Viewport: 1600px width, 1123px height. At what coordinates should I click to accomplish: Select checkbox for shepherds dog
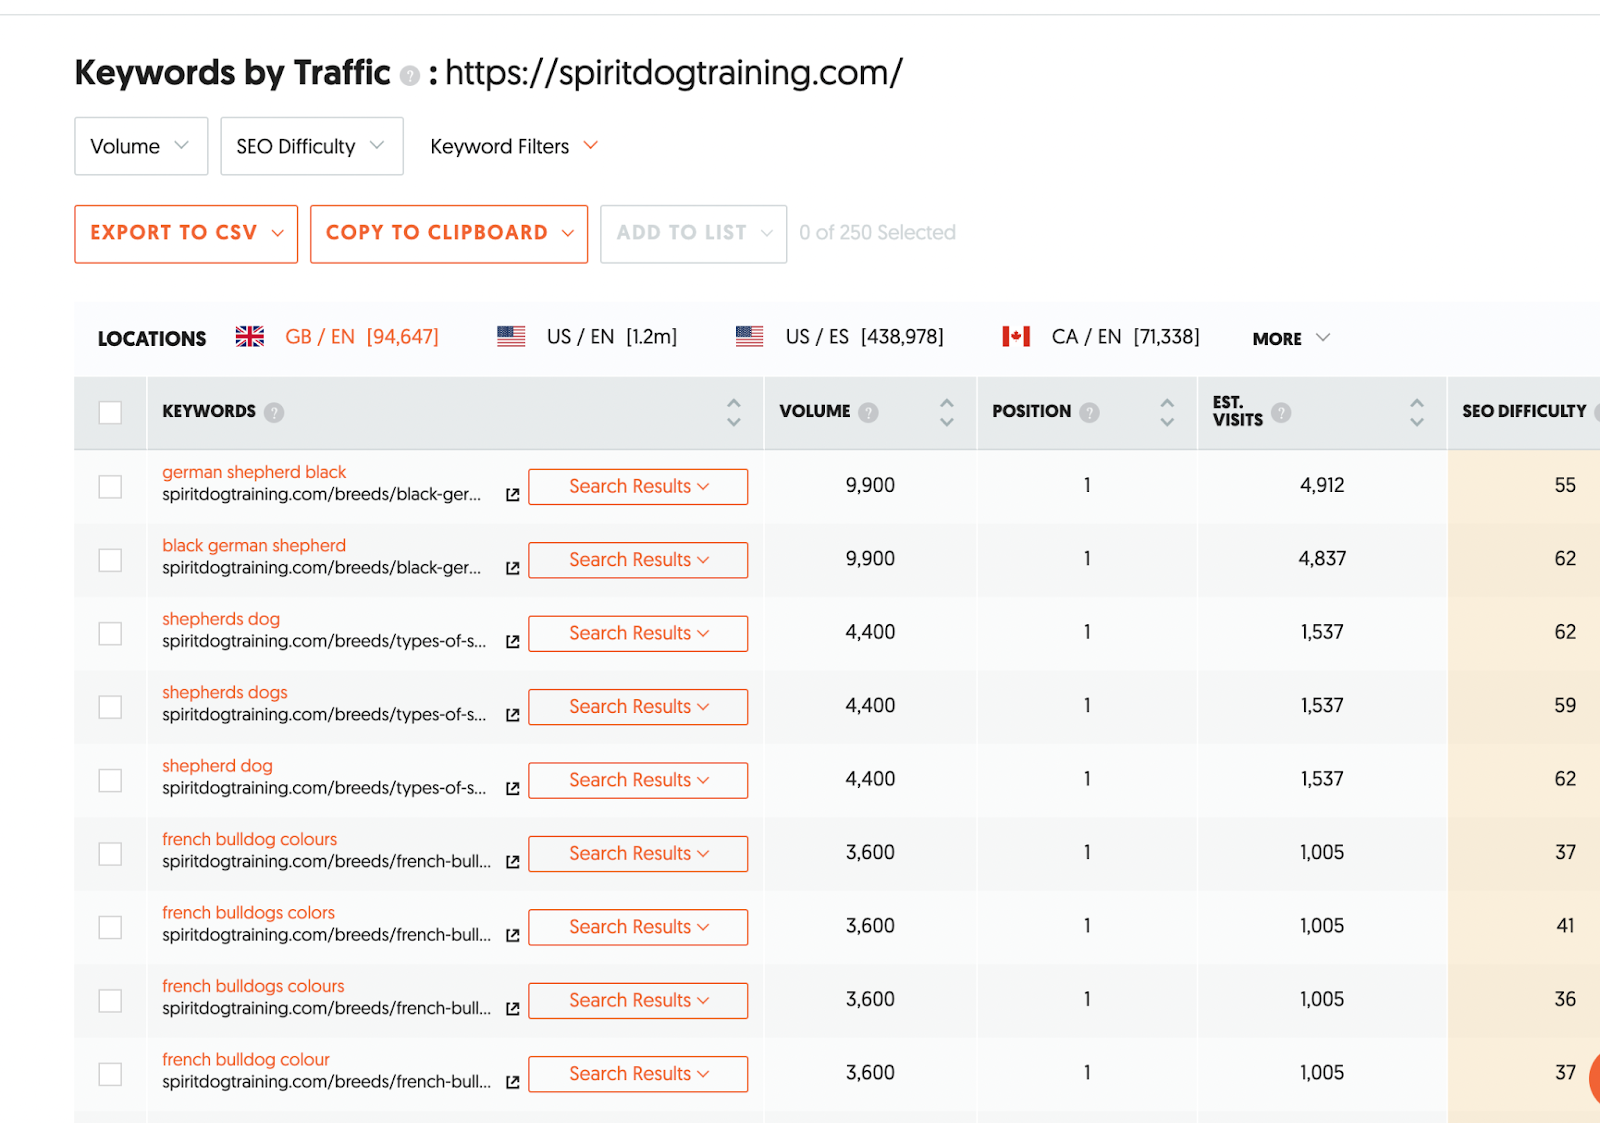point(110,634)
